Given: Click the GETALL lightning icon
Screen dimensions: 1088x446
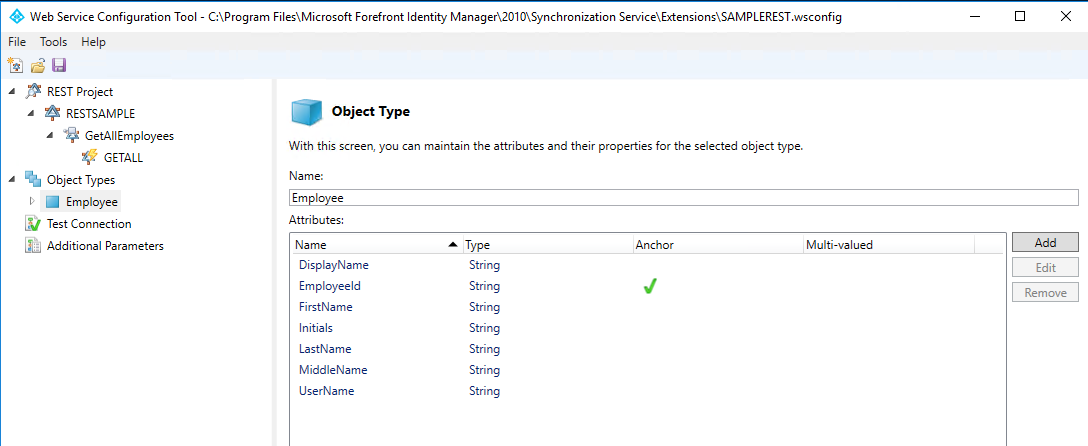Looking at the screenshot, I should (90, 157).
